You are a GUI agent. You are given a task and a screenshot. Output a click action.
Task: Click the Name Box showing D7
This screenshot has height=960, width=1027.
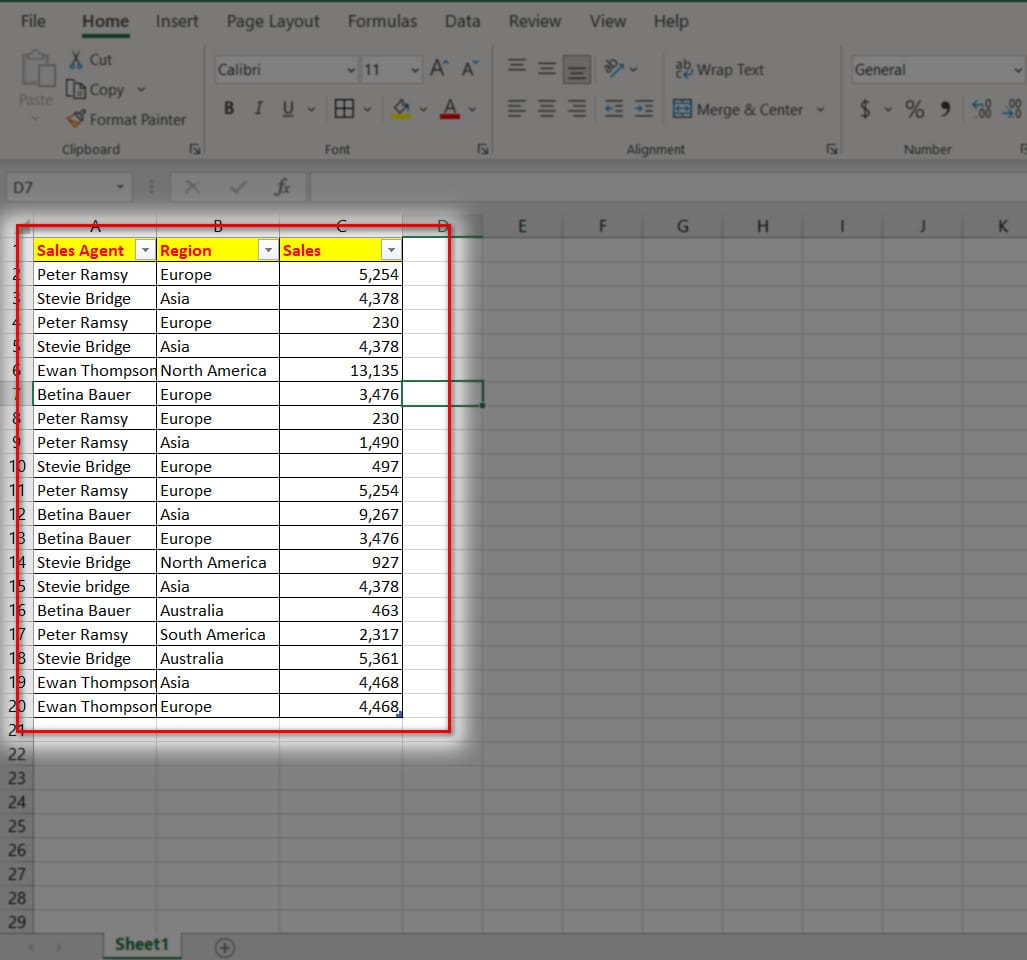(x=60, y=187)
